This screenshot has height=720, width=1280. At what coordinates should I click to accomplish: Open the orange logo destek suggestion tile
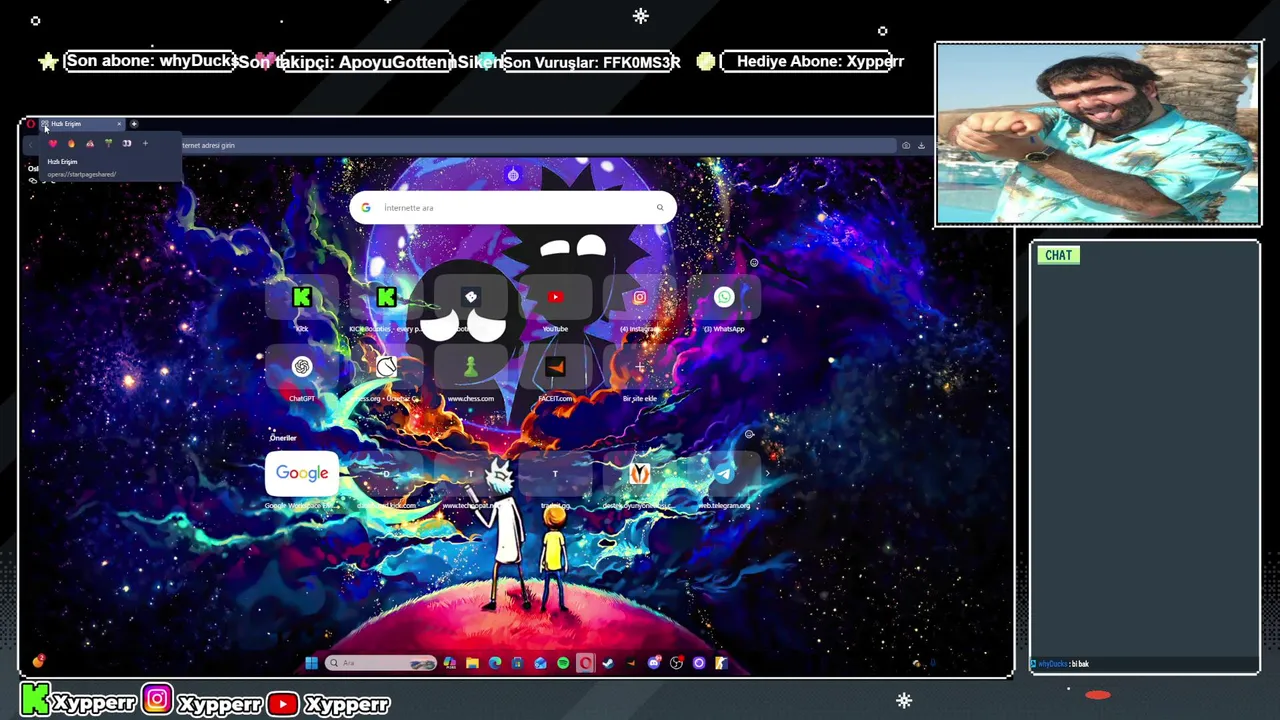tap(640, 473)
